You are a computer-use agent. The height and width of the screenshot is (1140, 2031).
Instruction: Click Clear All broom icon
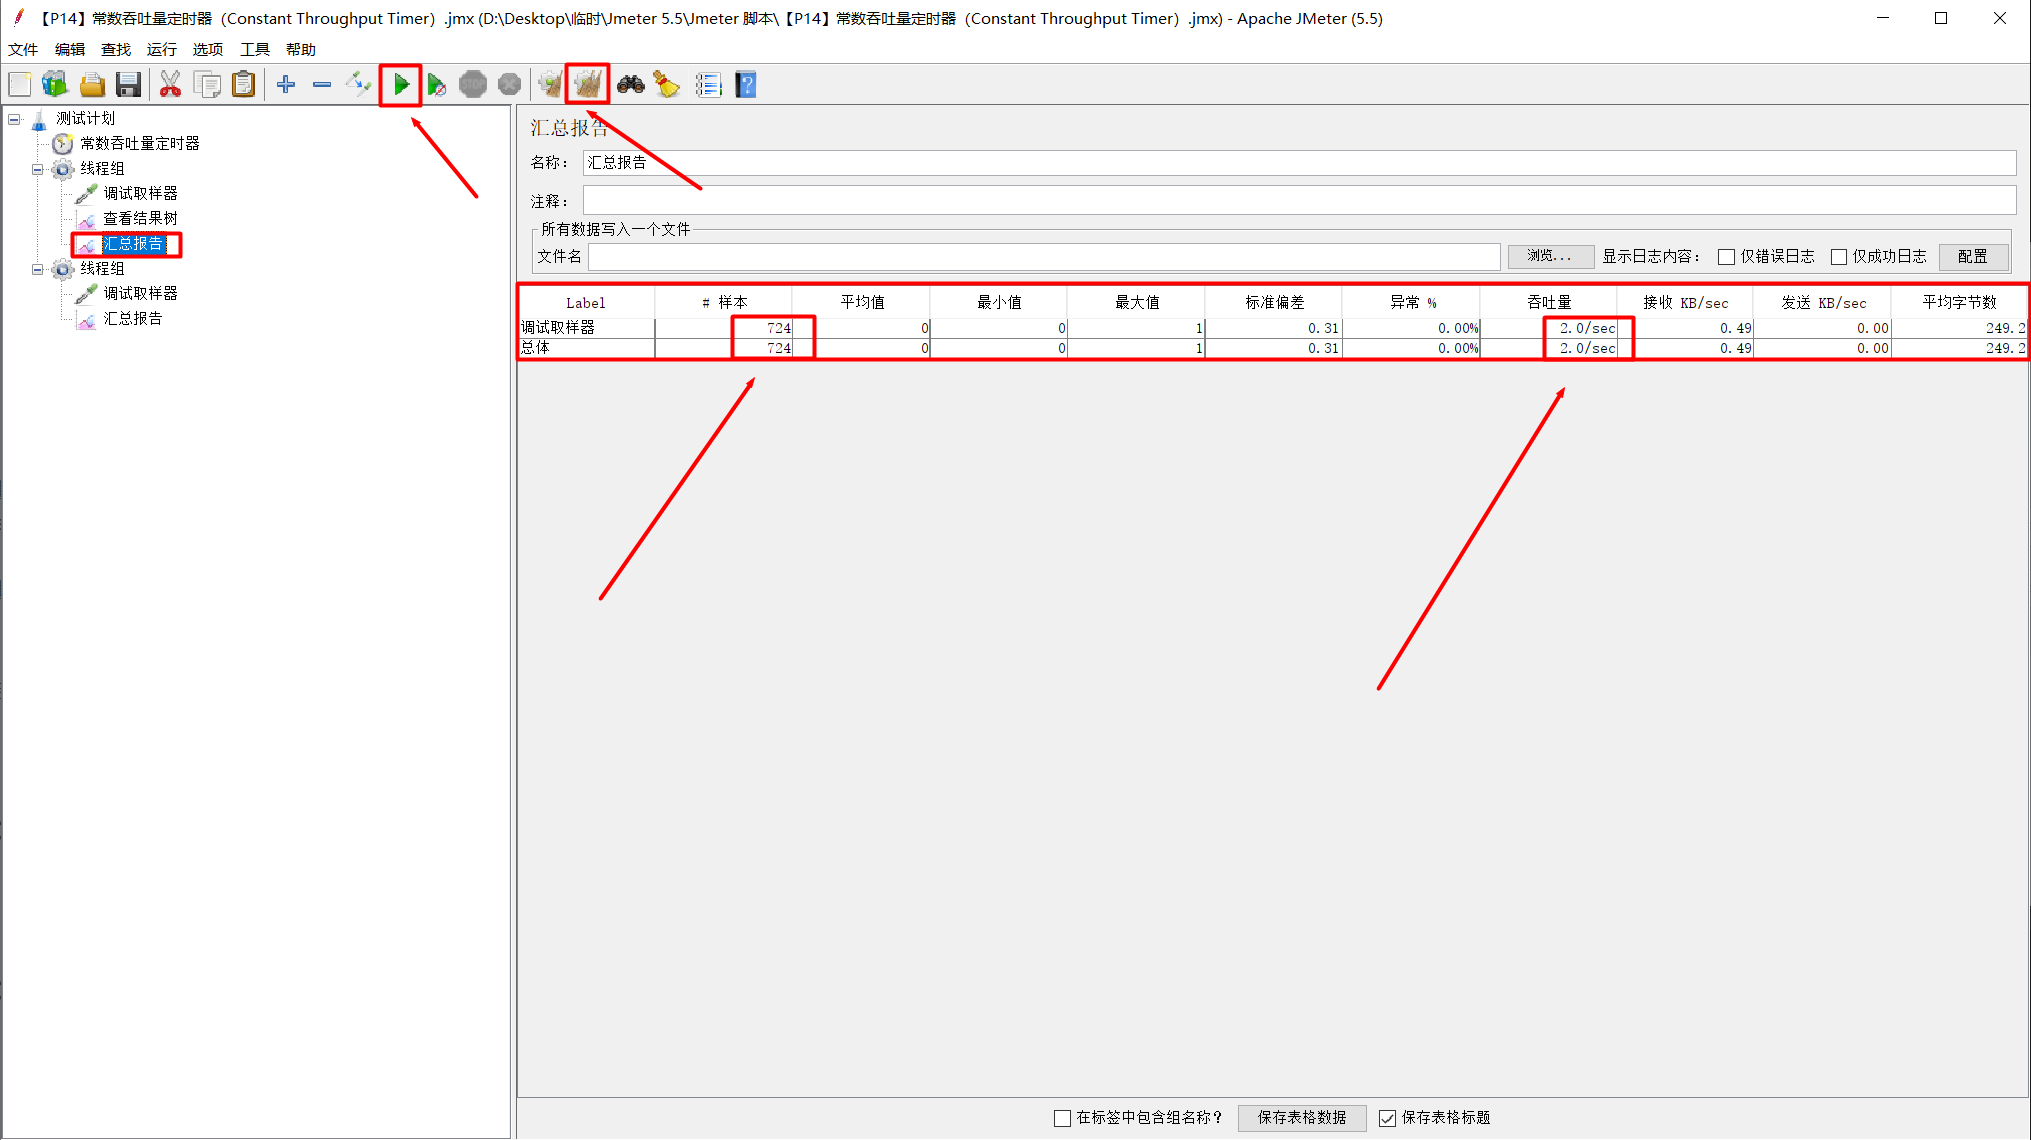(x=587, y=85)
